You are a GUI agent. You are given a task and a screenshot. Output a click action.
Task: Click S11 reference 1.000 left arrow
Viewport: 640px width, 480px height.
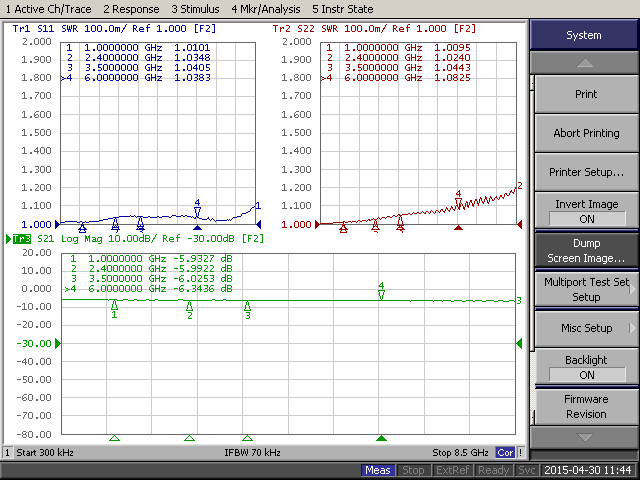click(x=57, y=224)
